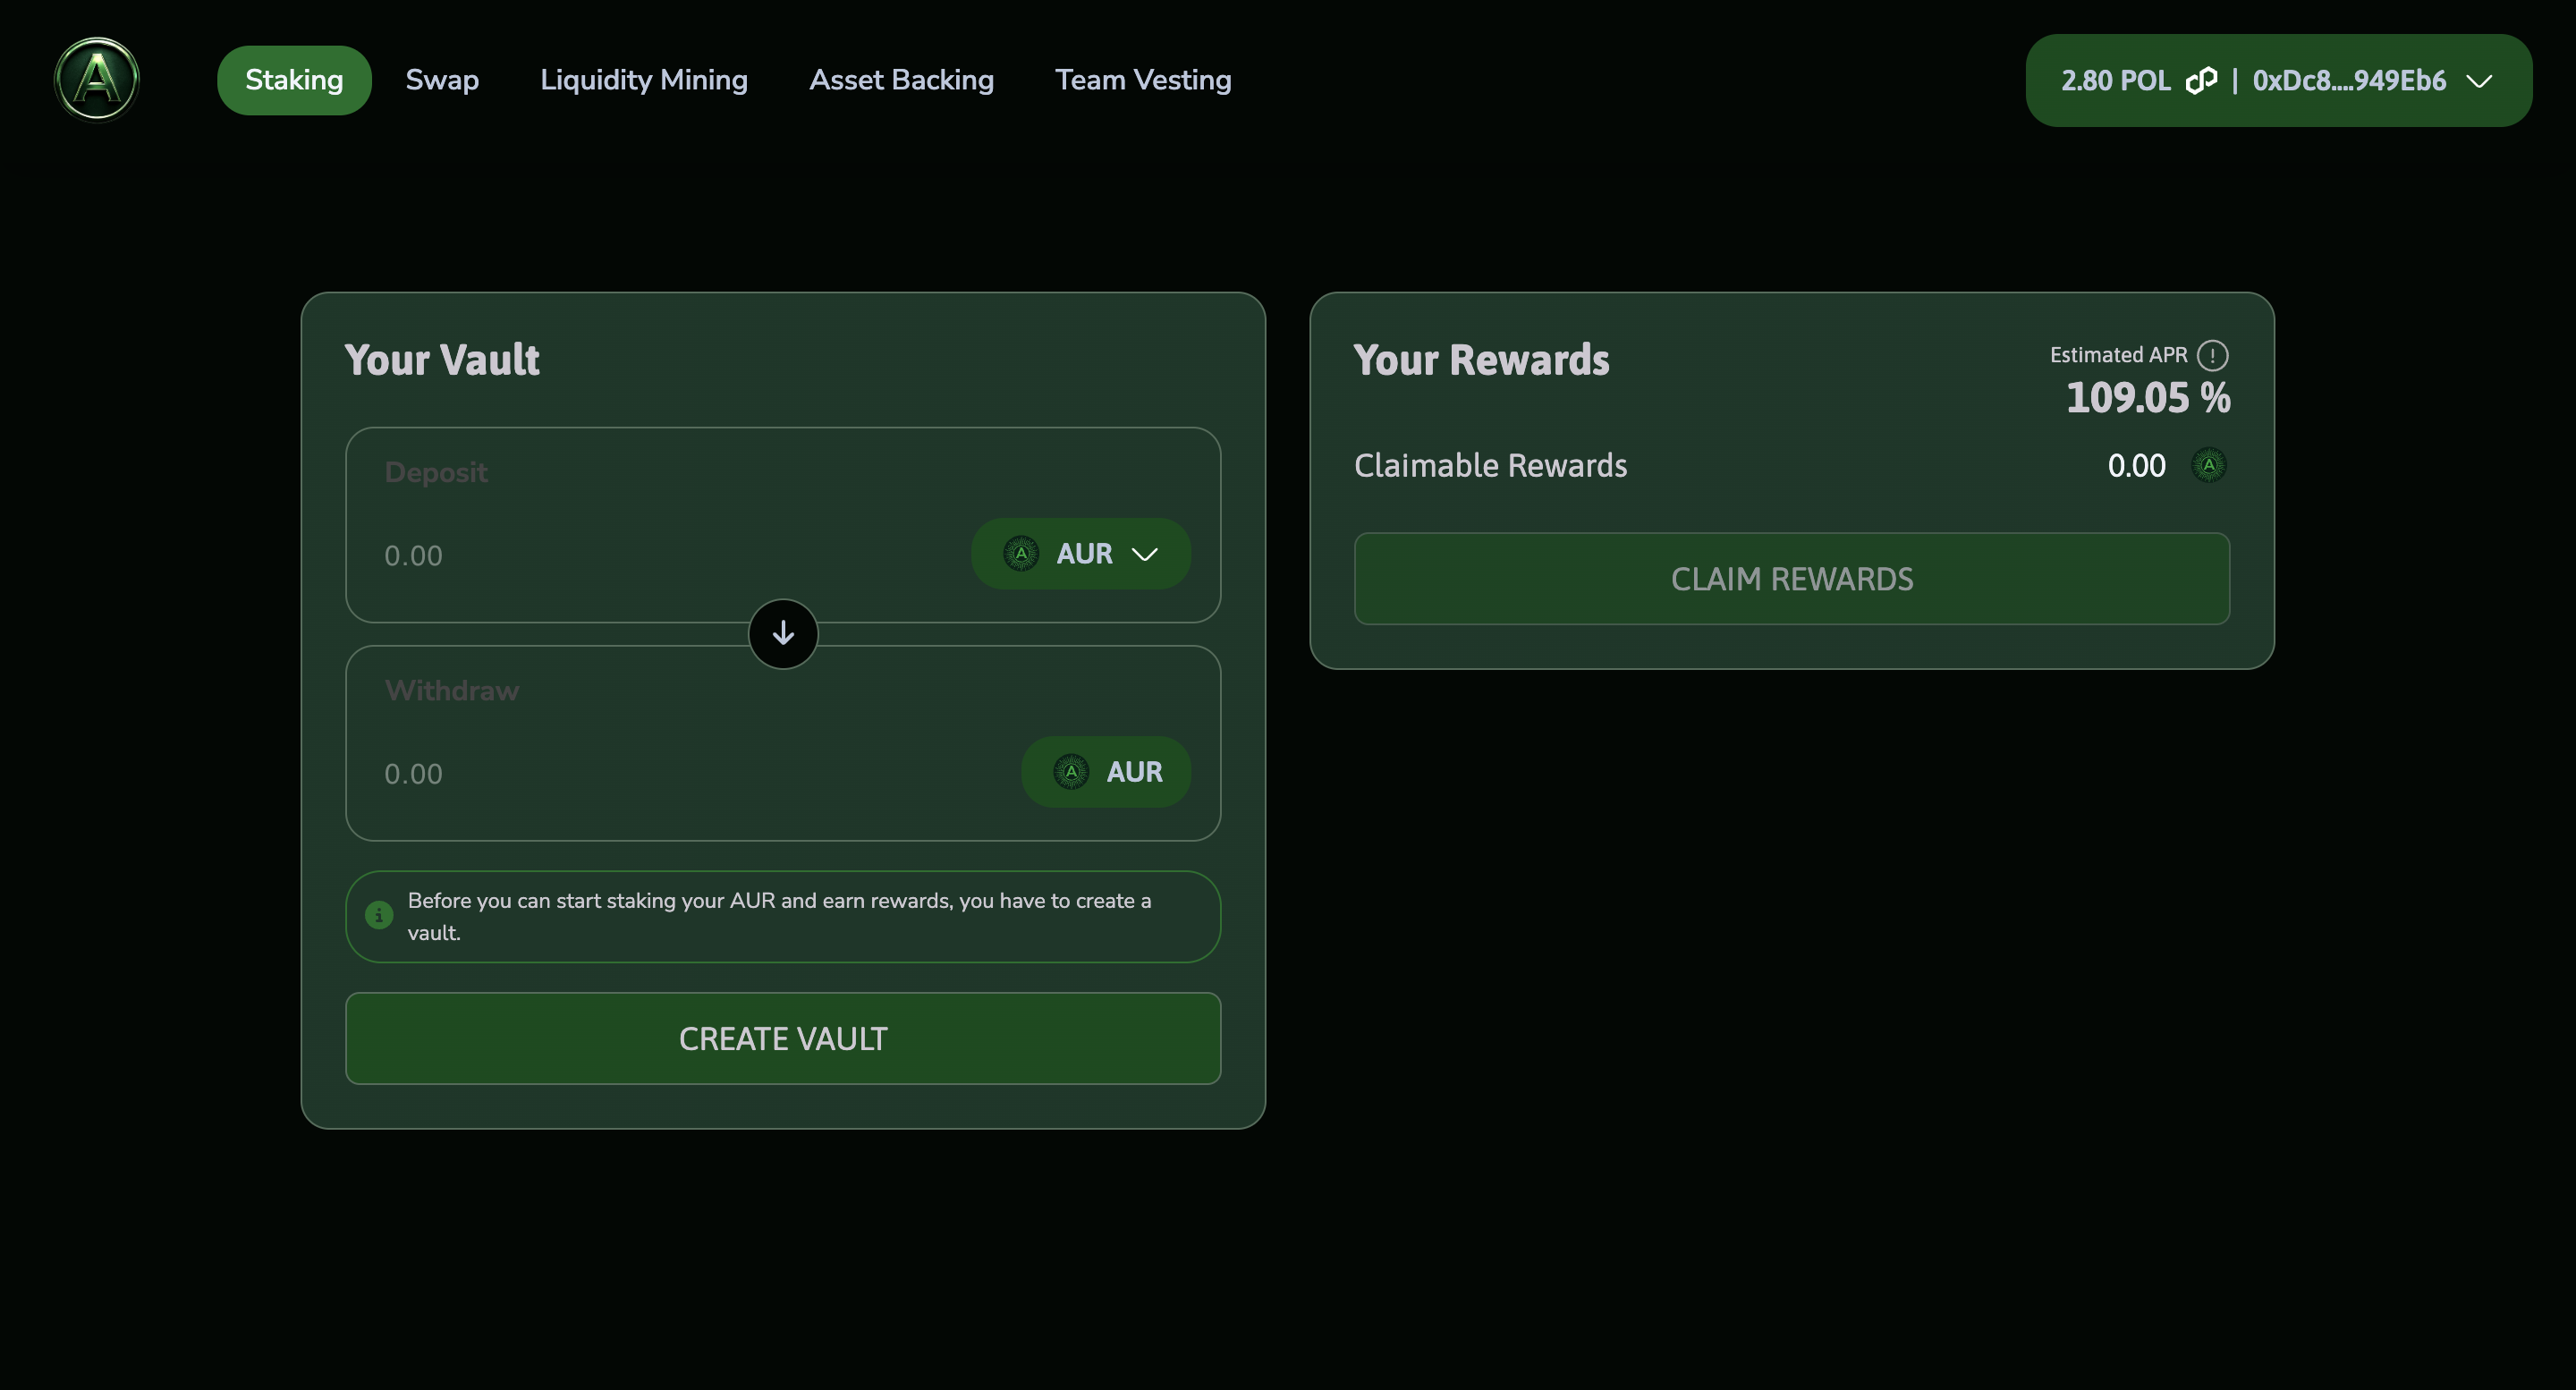The height and width of the screenshot is (1390, 2576).
Task: Click the Estimated APR info icon
Action: coord(2212,355)
